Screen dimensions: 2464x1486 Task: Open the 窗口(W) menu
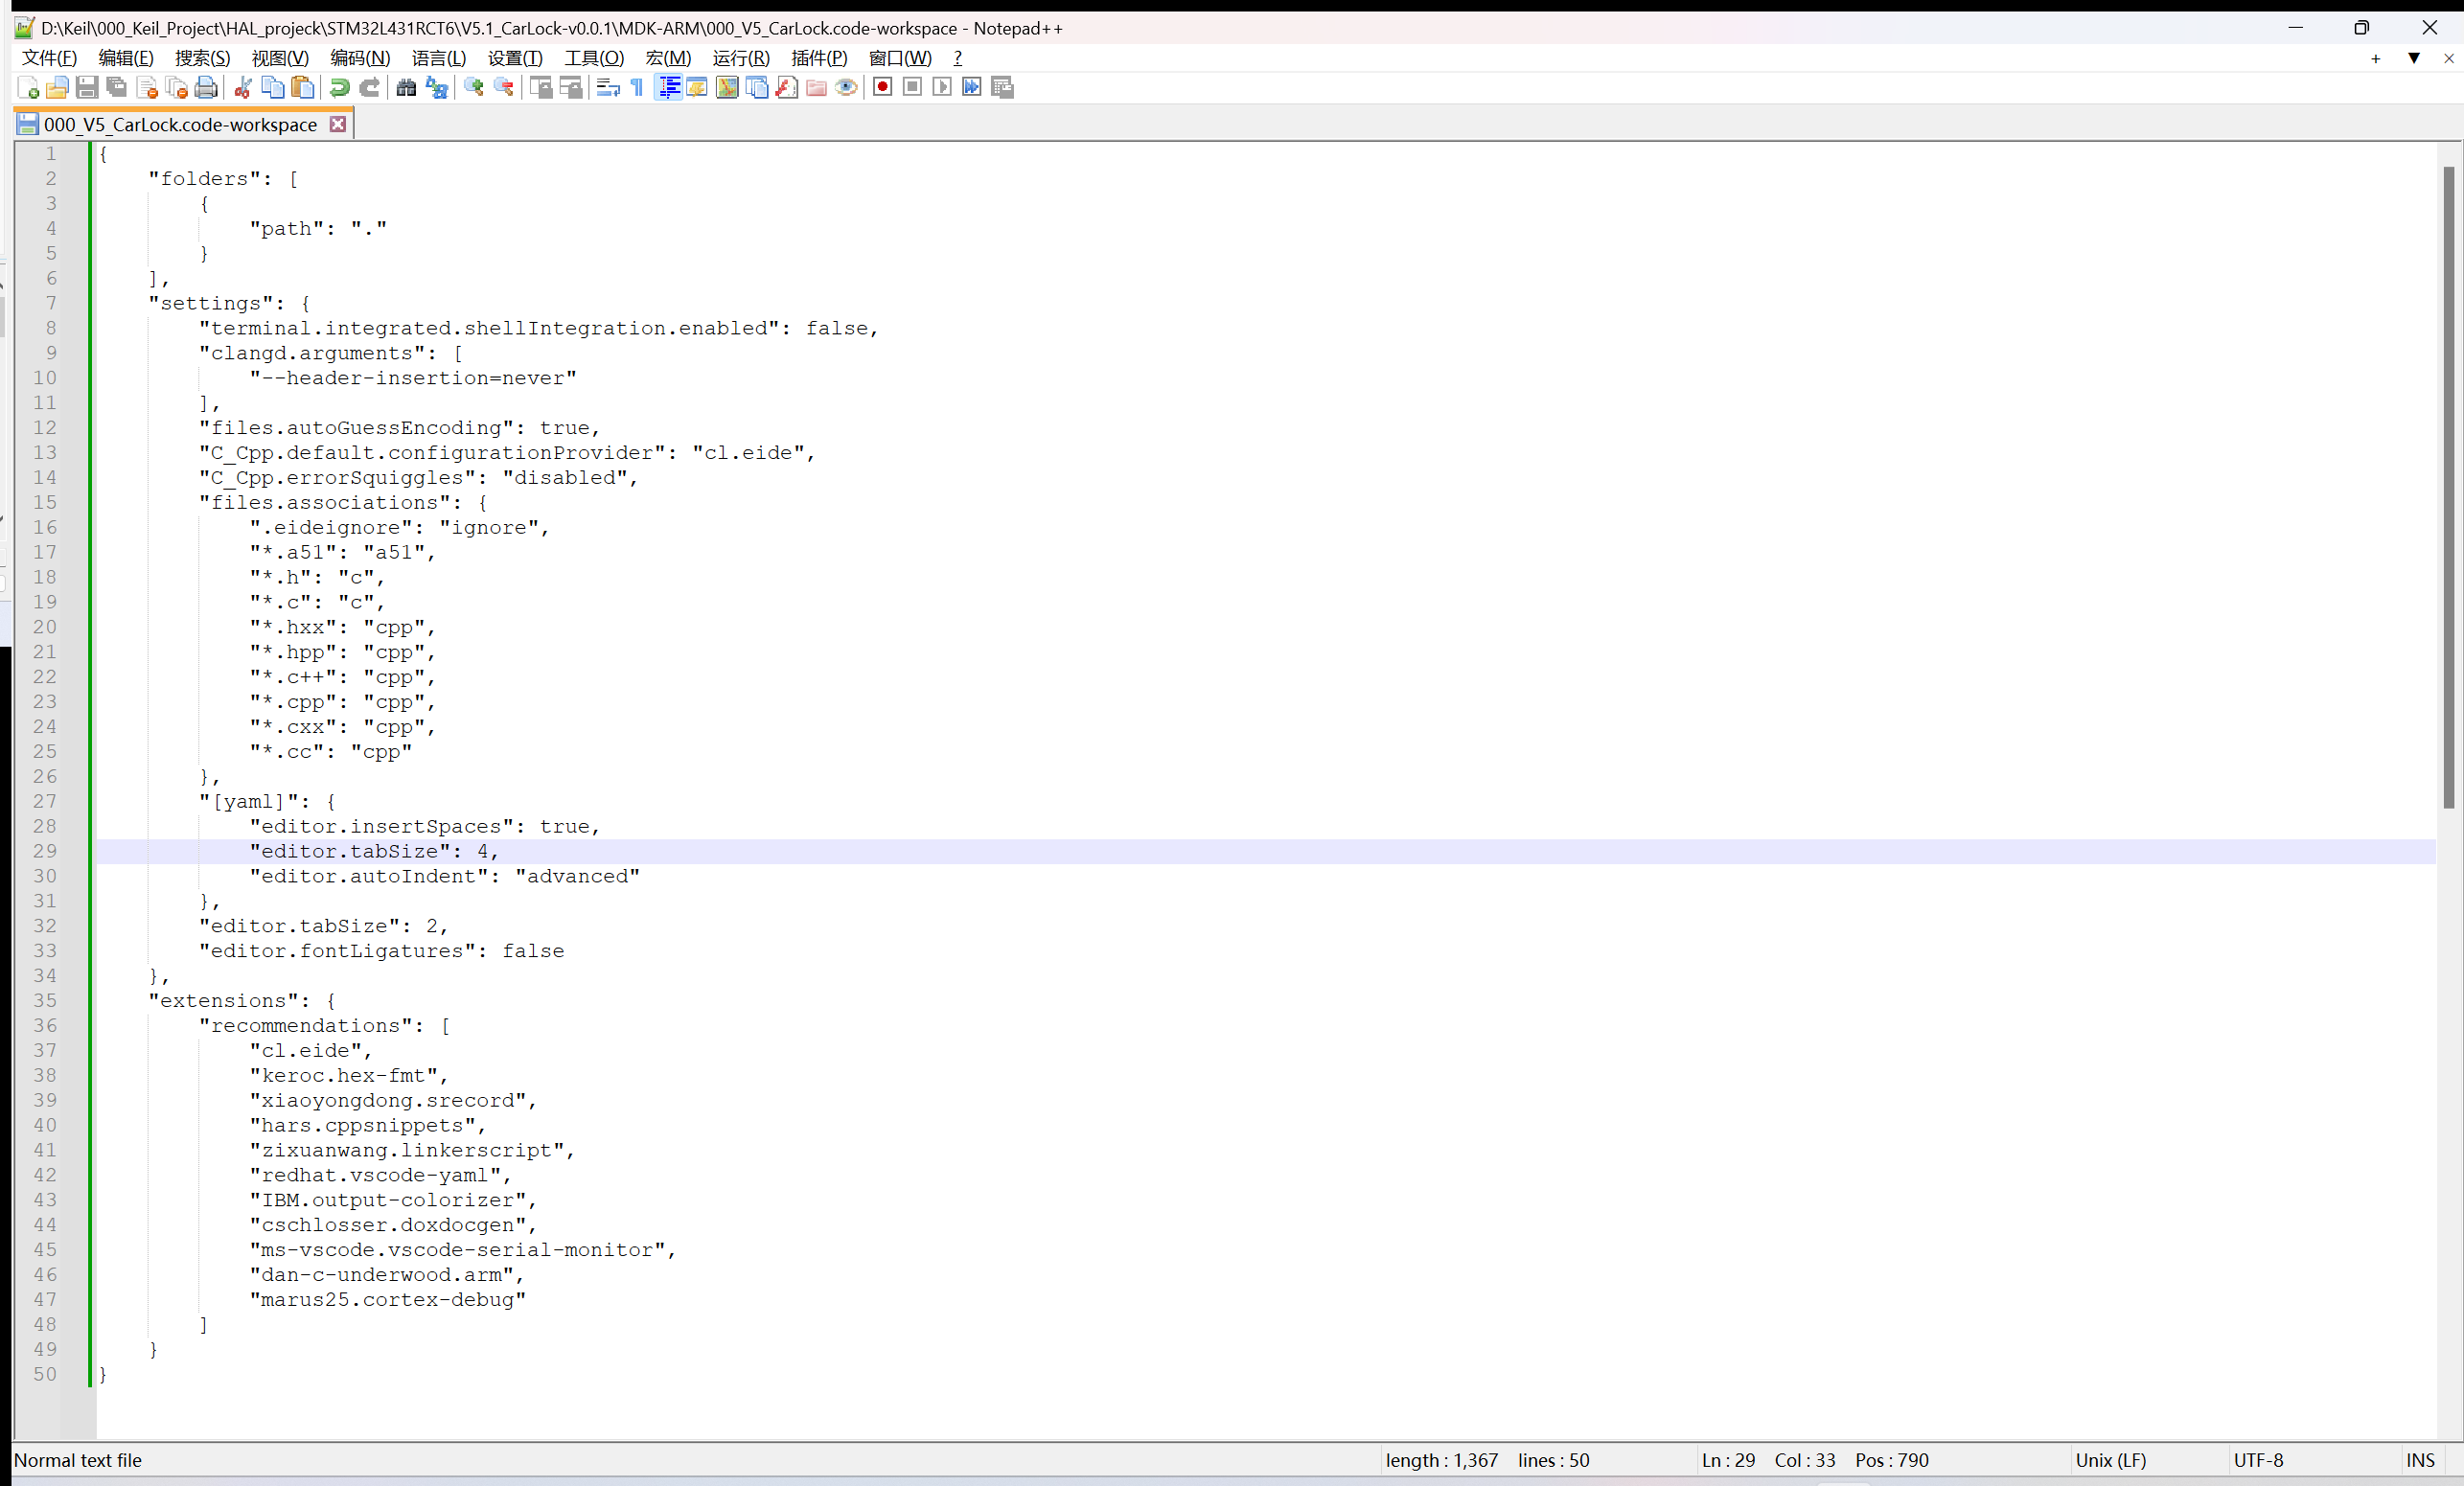pyautogui.click(x=900, y=58)
